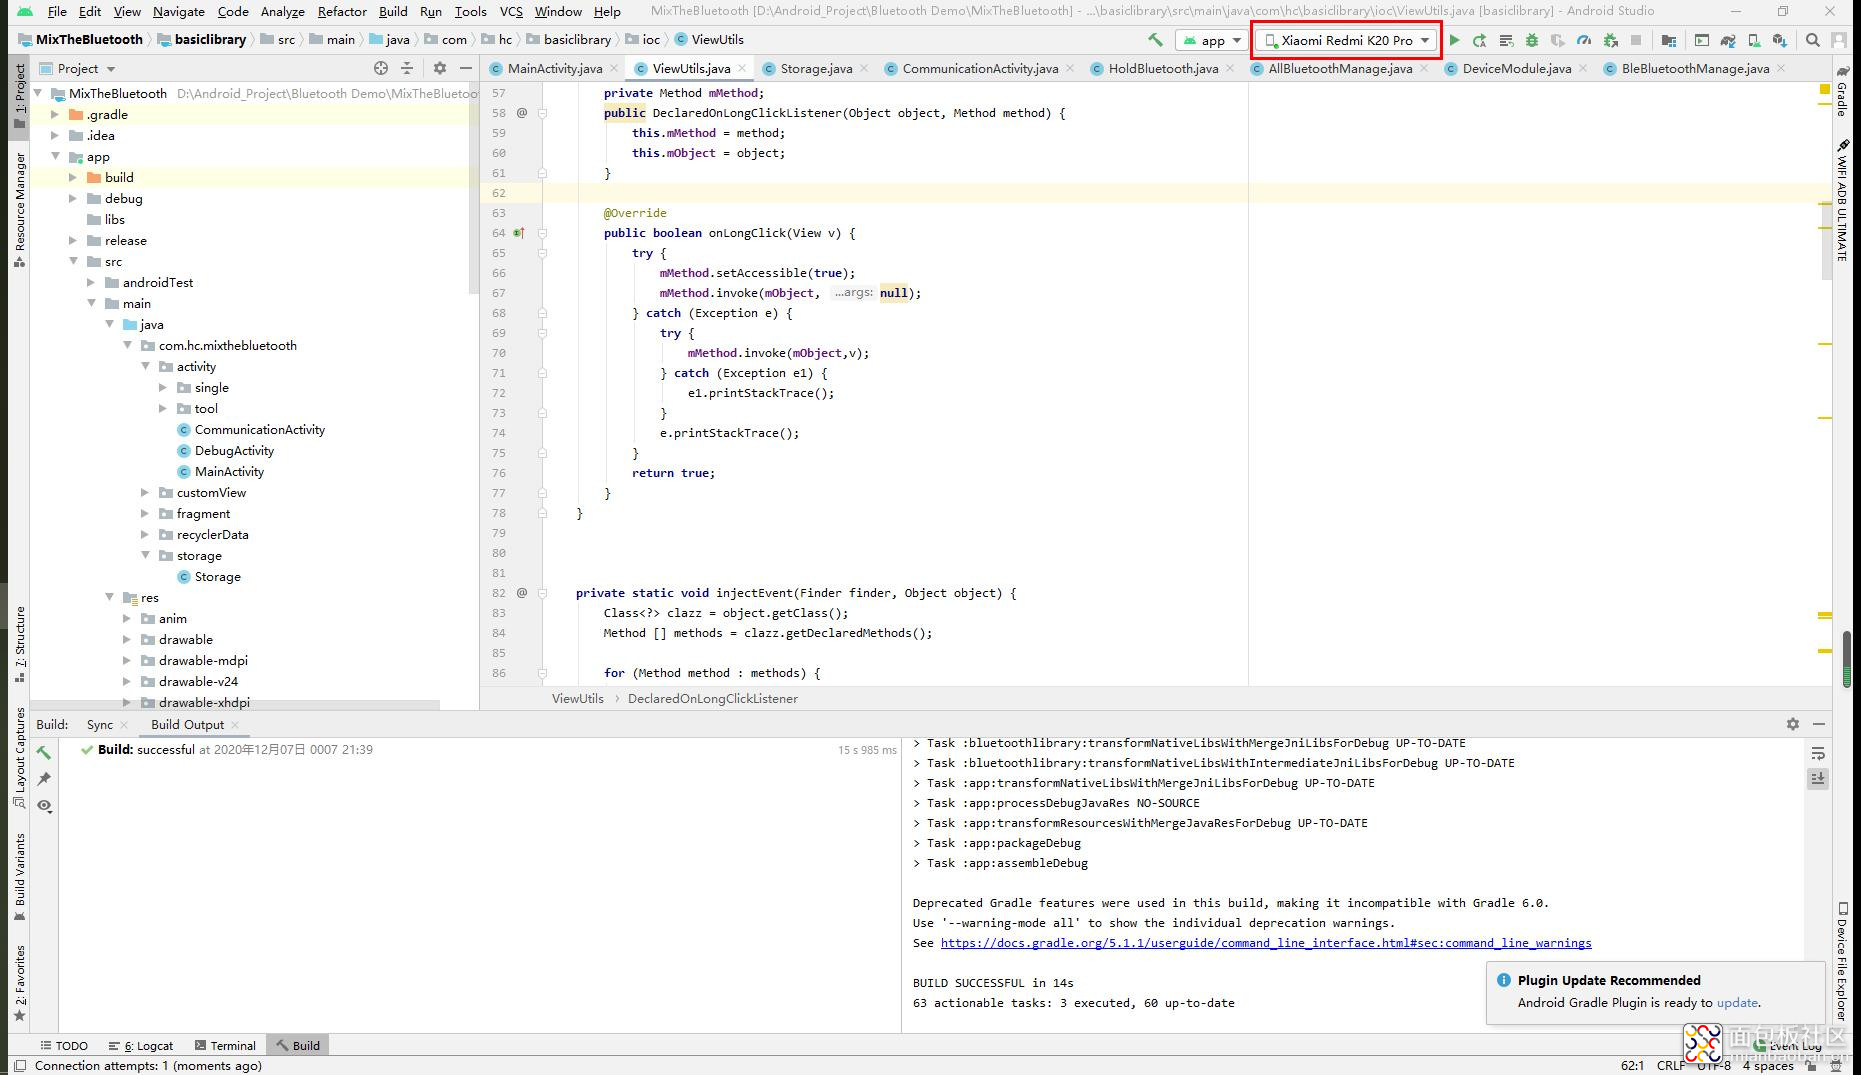The width and height of the screenshot is (1861, 1075).
Task: Open Project Structure icon in the toolbar
Action: [1668, 40]
